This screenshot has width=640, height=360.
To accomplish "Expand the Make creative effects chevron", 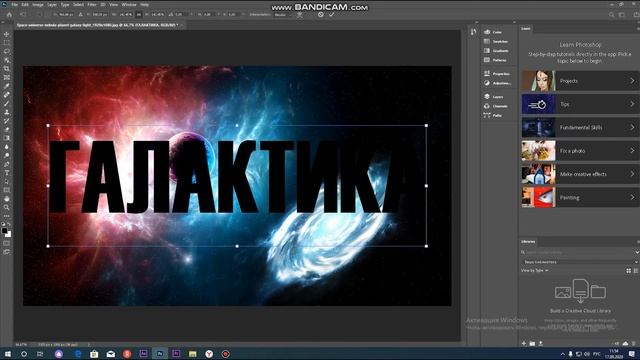I will (x=632, y=174).
